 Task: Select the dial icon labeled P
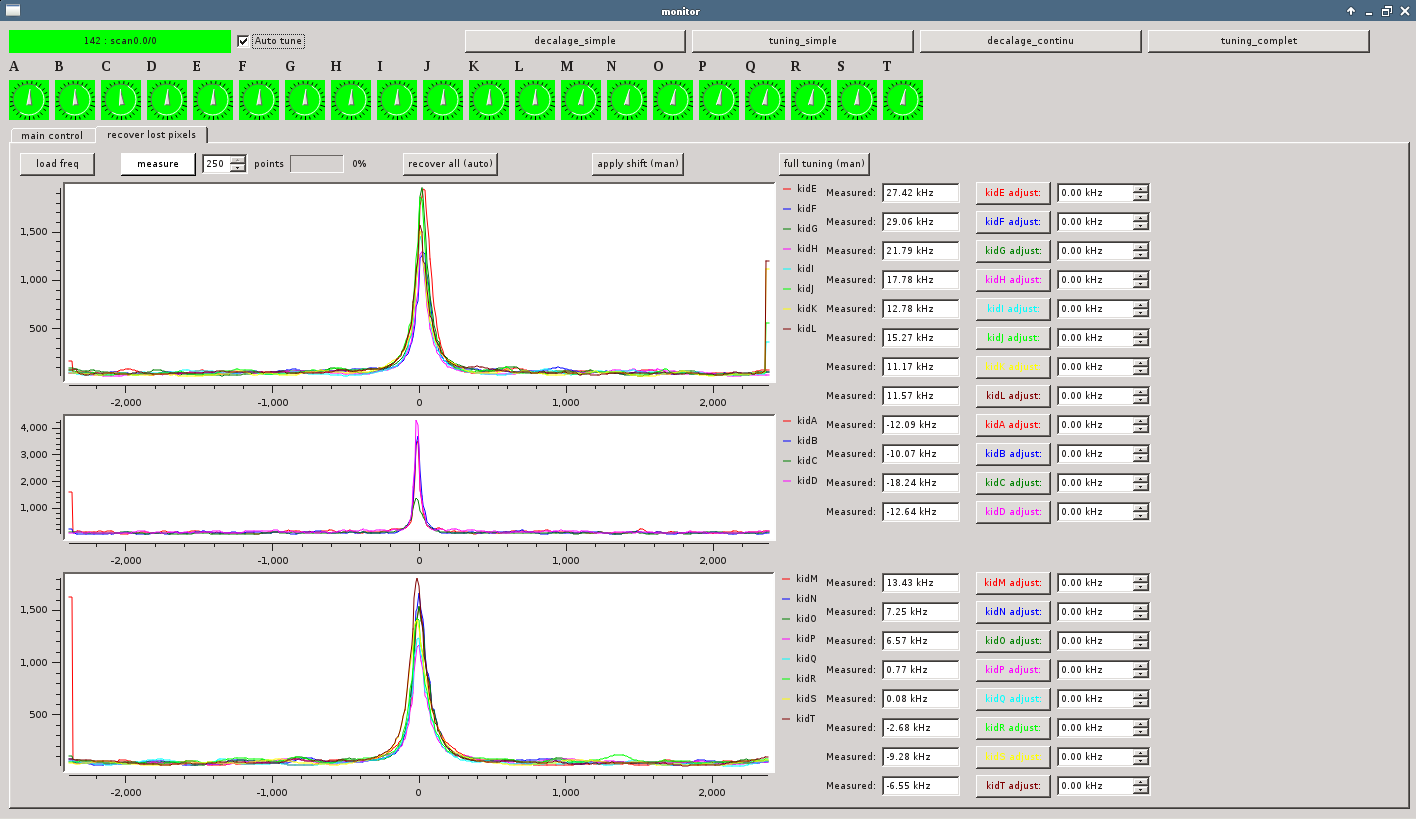click(x=719, y=100)
